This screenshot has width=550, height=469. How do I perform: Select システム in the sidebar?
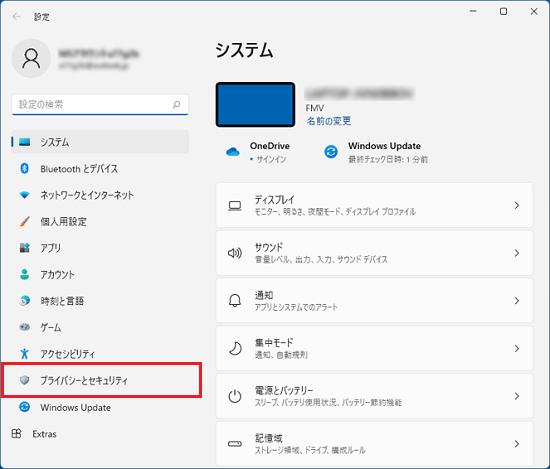coord(100,142)
